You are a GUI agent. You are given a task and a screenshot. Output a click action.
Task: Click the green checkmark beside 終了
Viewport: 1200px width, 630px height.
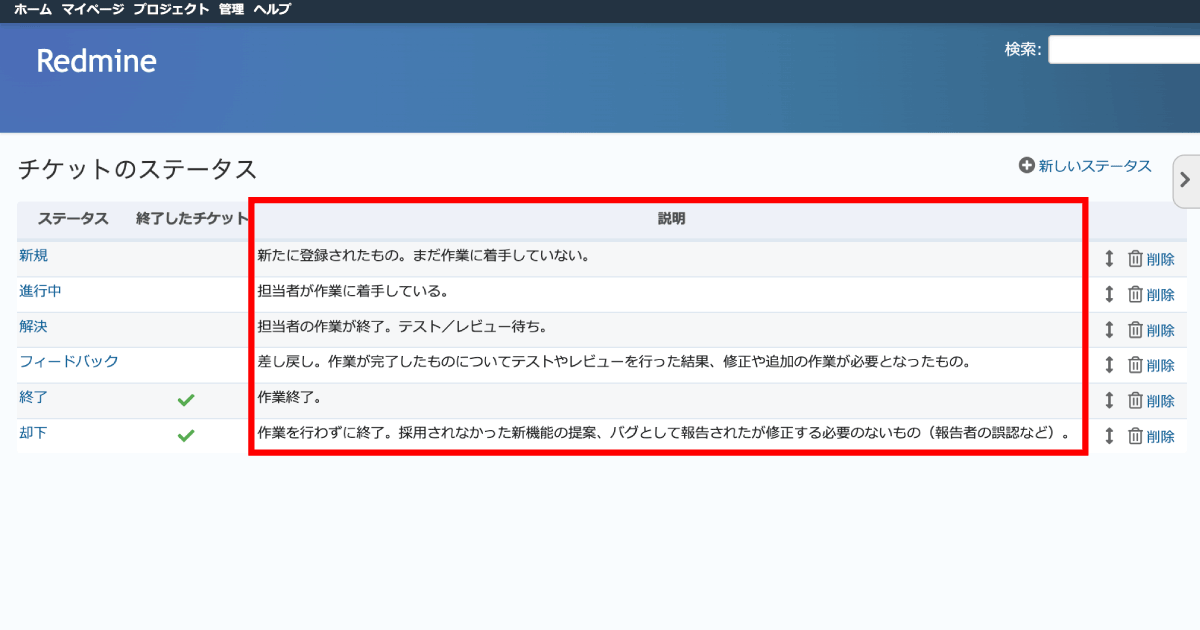point(186,398)
